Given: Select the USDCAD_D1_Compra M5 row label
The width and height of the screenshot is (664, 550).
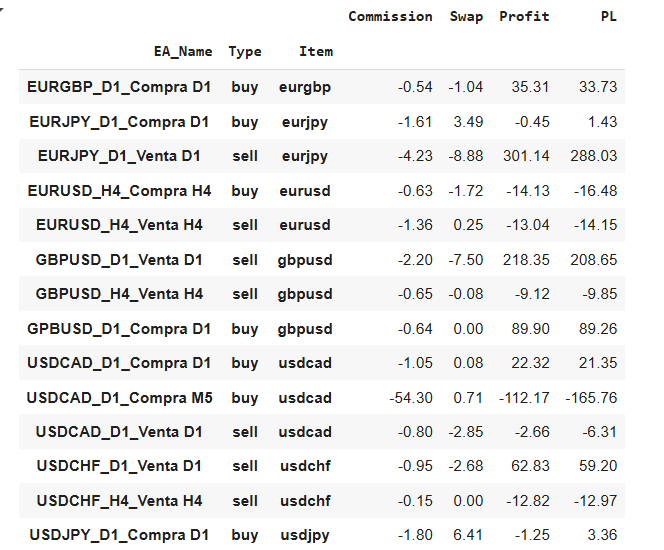Looking at the screenshot, I should point(119,398).
